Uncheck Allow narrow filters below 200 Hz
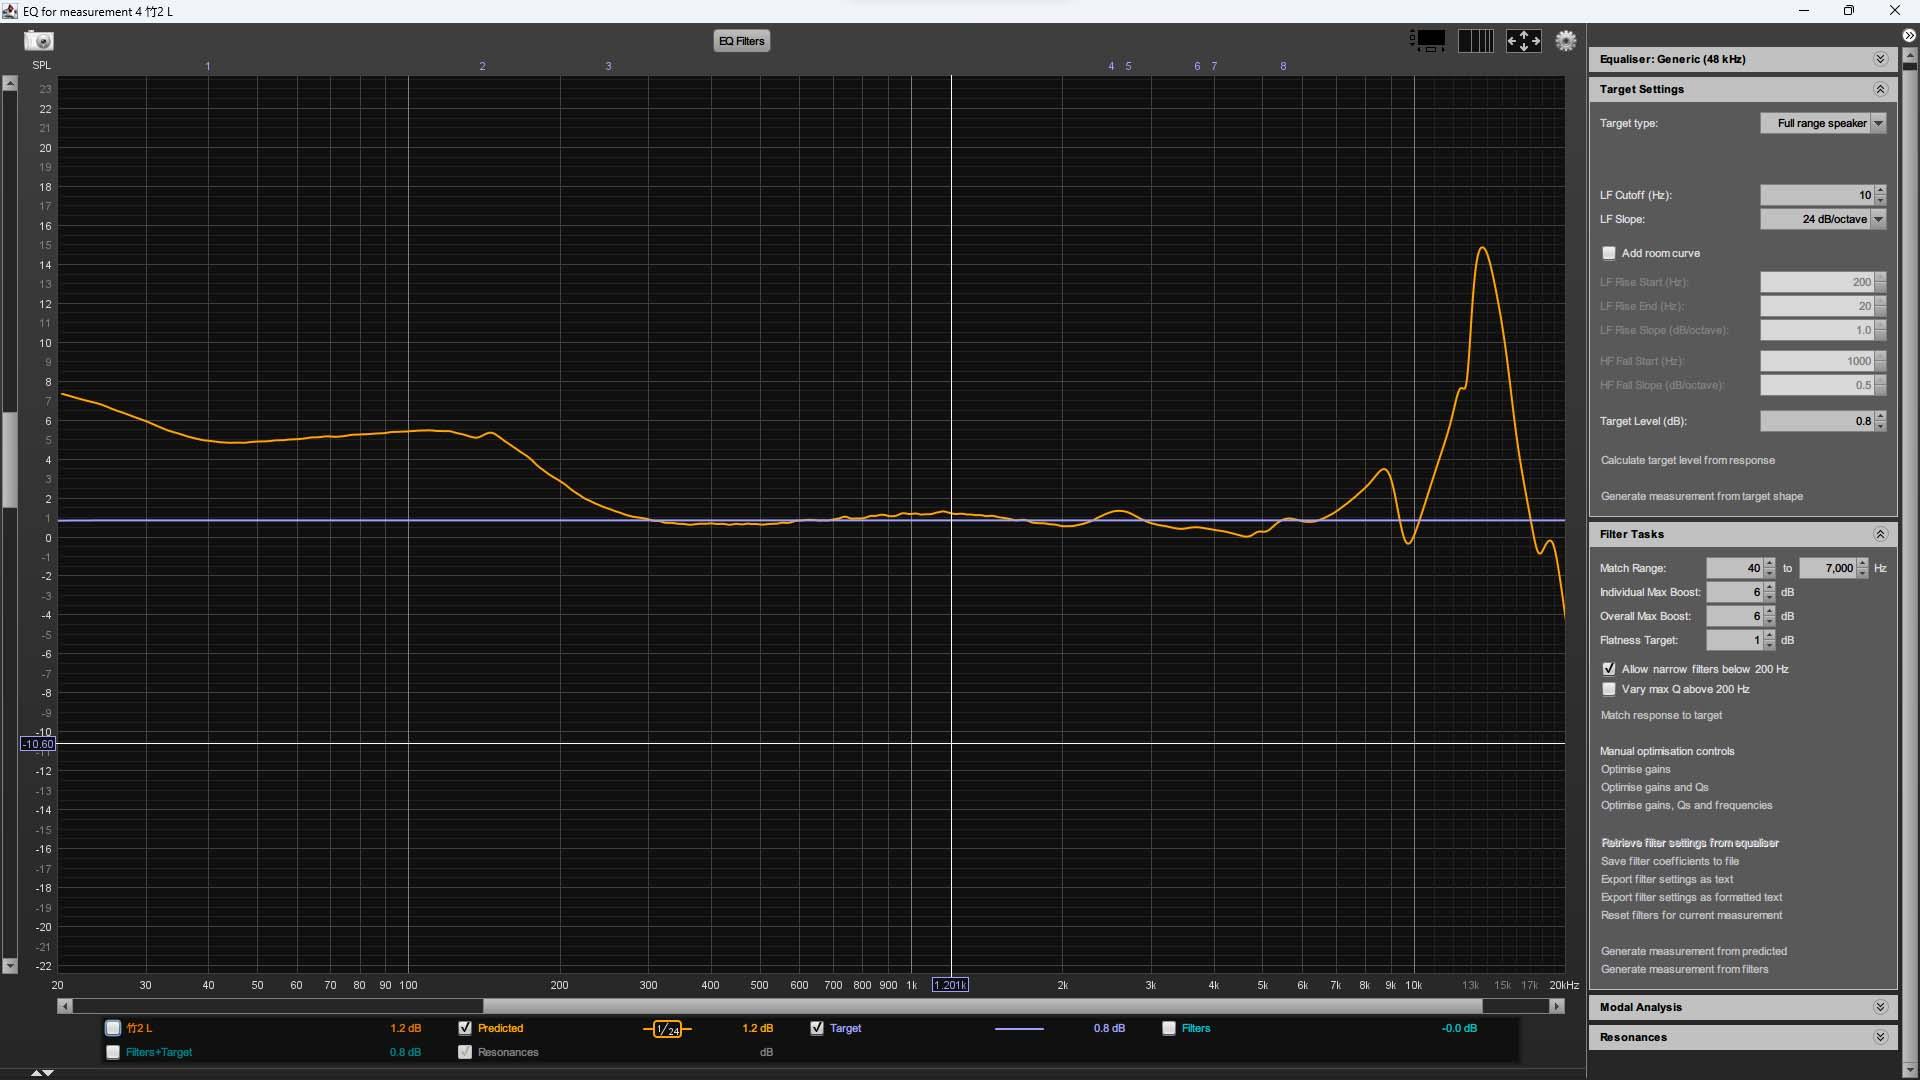Screen dimensions: 1920x1080 click(x=1609, y=669)
